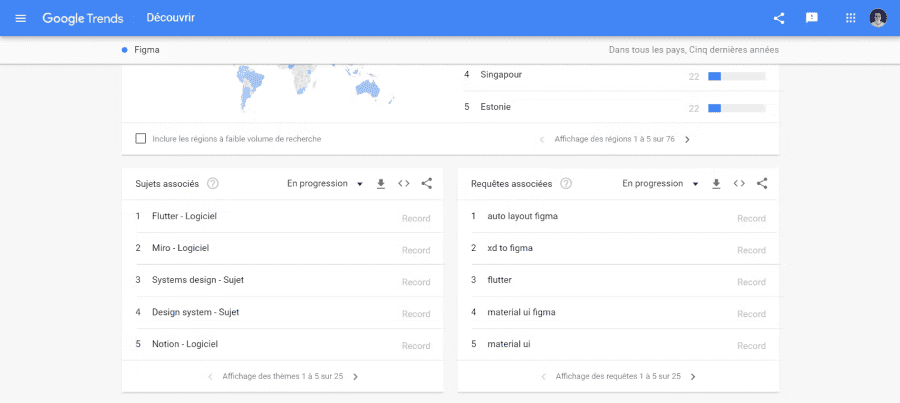Viewport: 900px width, 403px height.
Task: Click the world map thumbnail
Action: (316, 87)
